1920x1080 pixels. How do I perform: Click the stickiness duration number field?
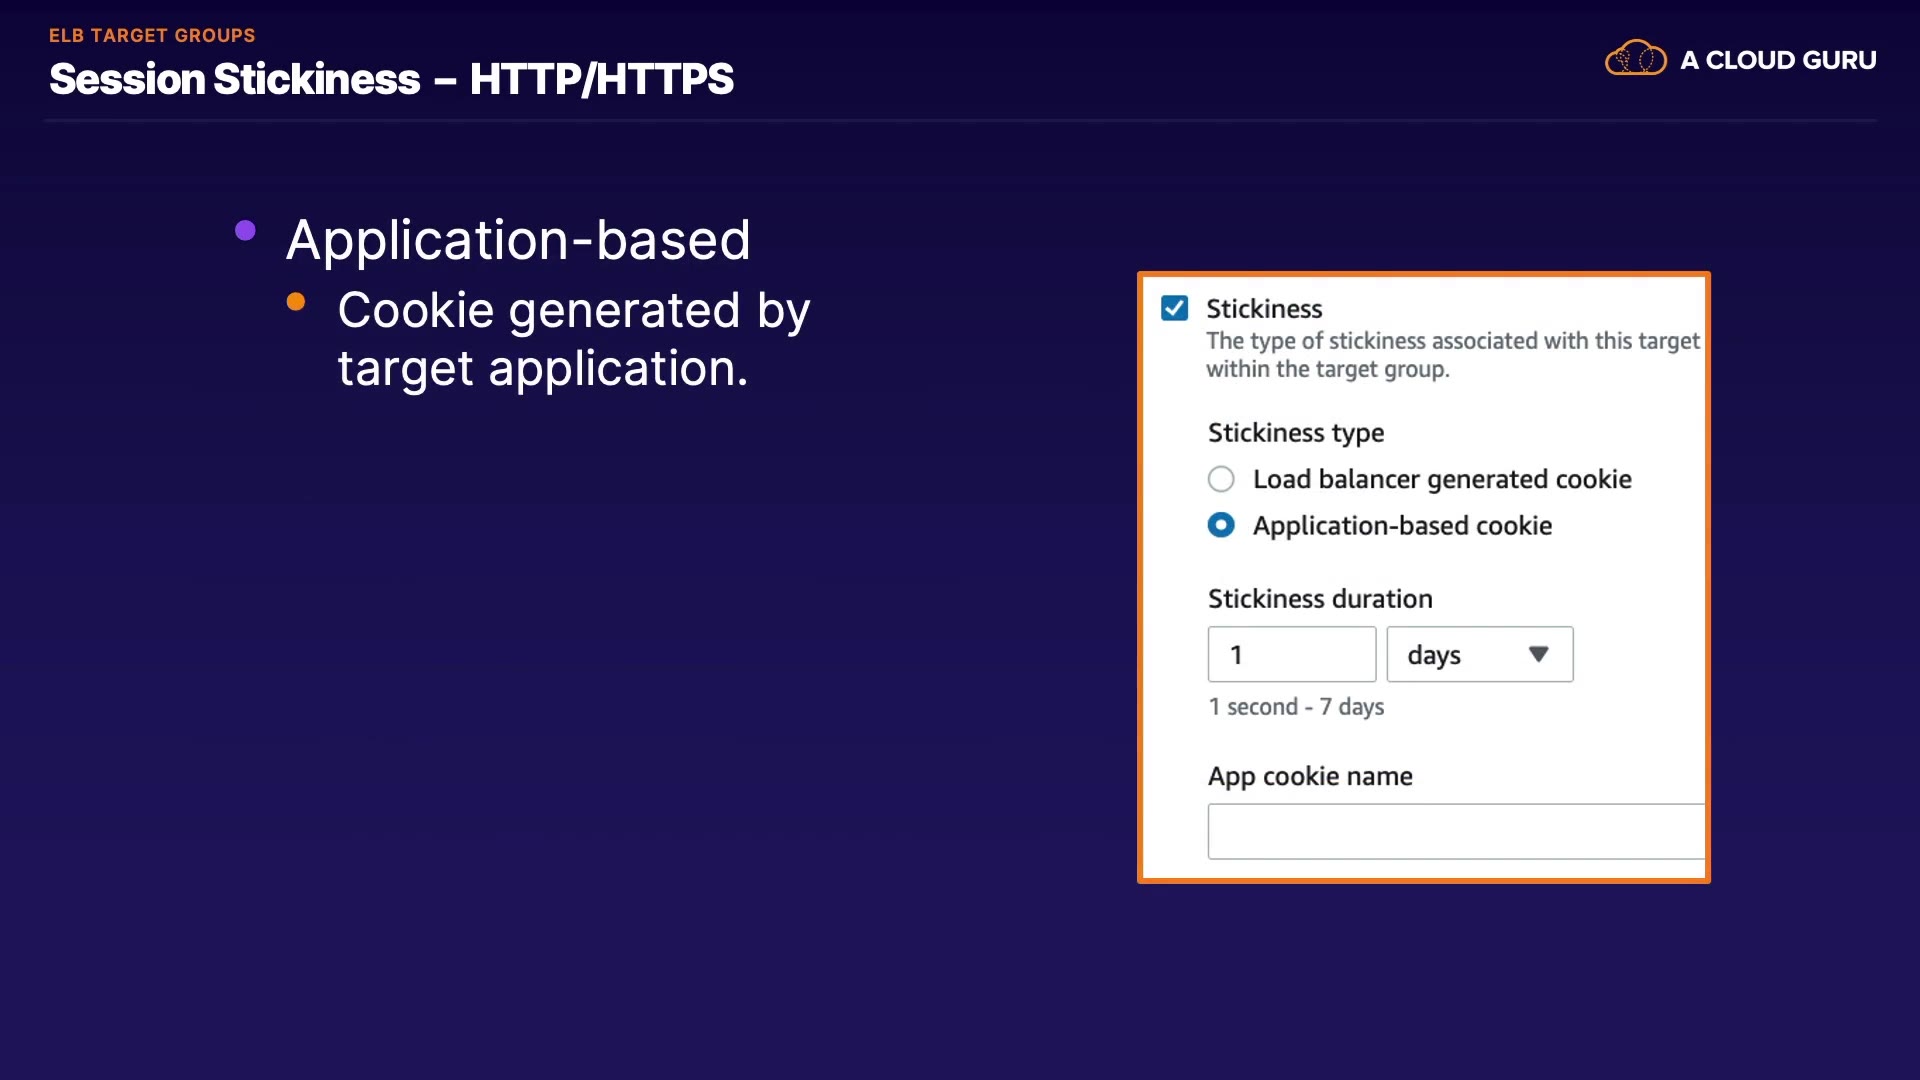[x=1291, y=655]
